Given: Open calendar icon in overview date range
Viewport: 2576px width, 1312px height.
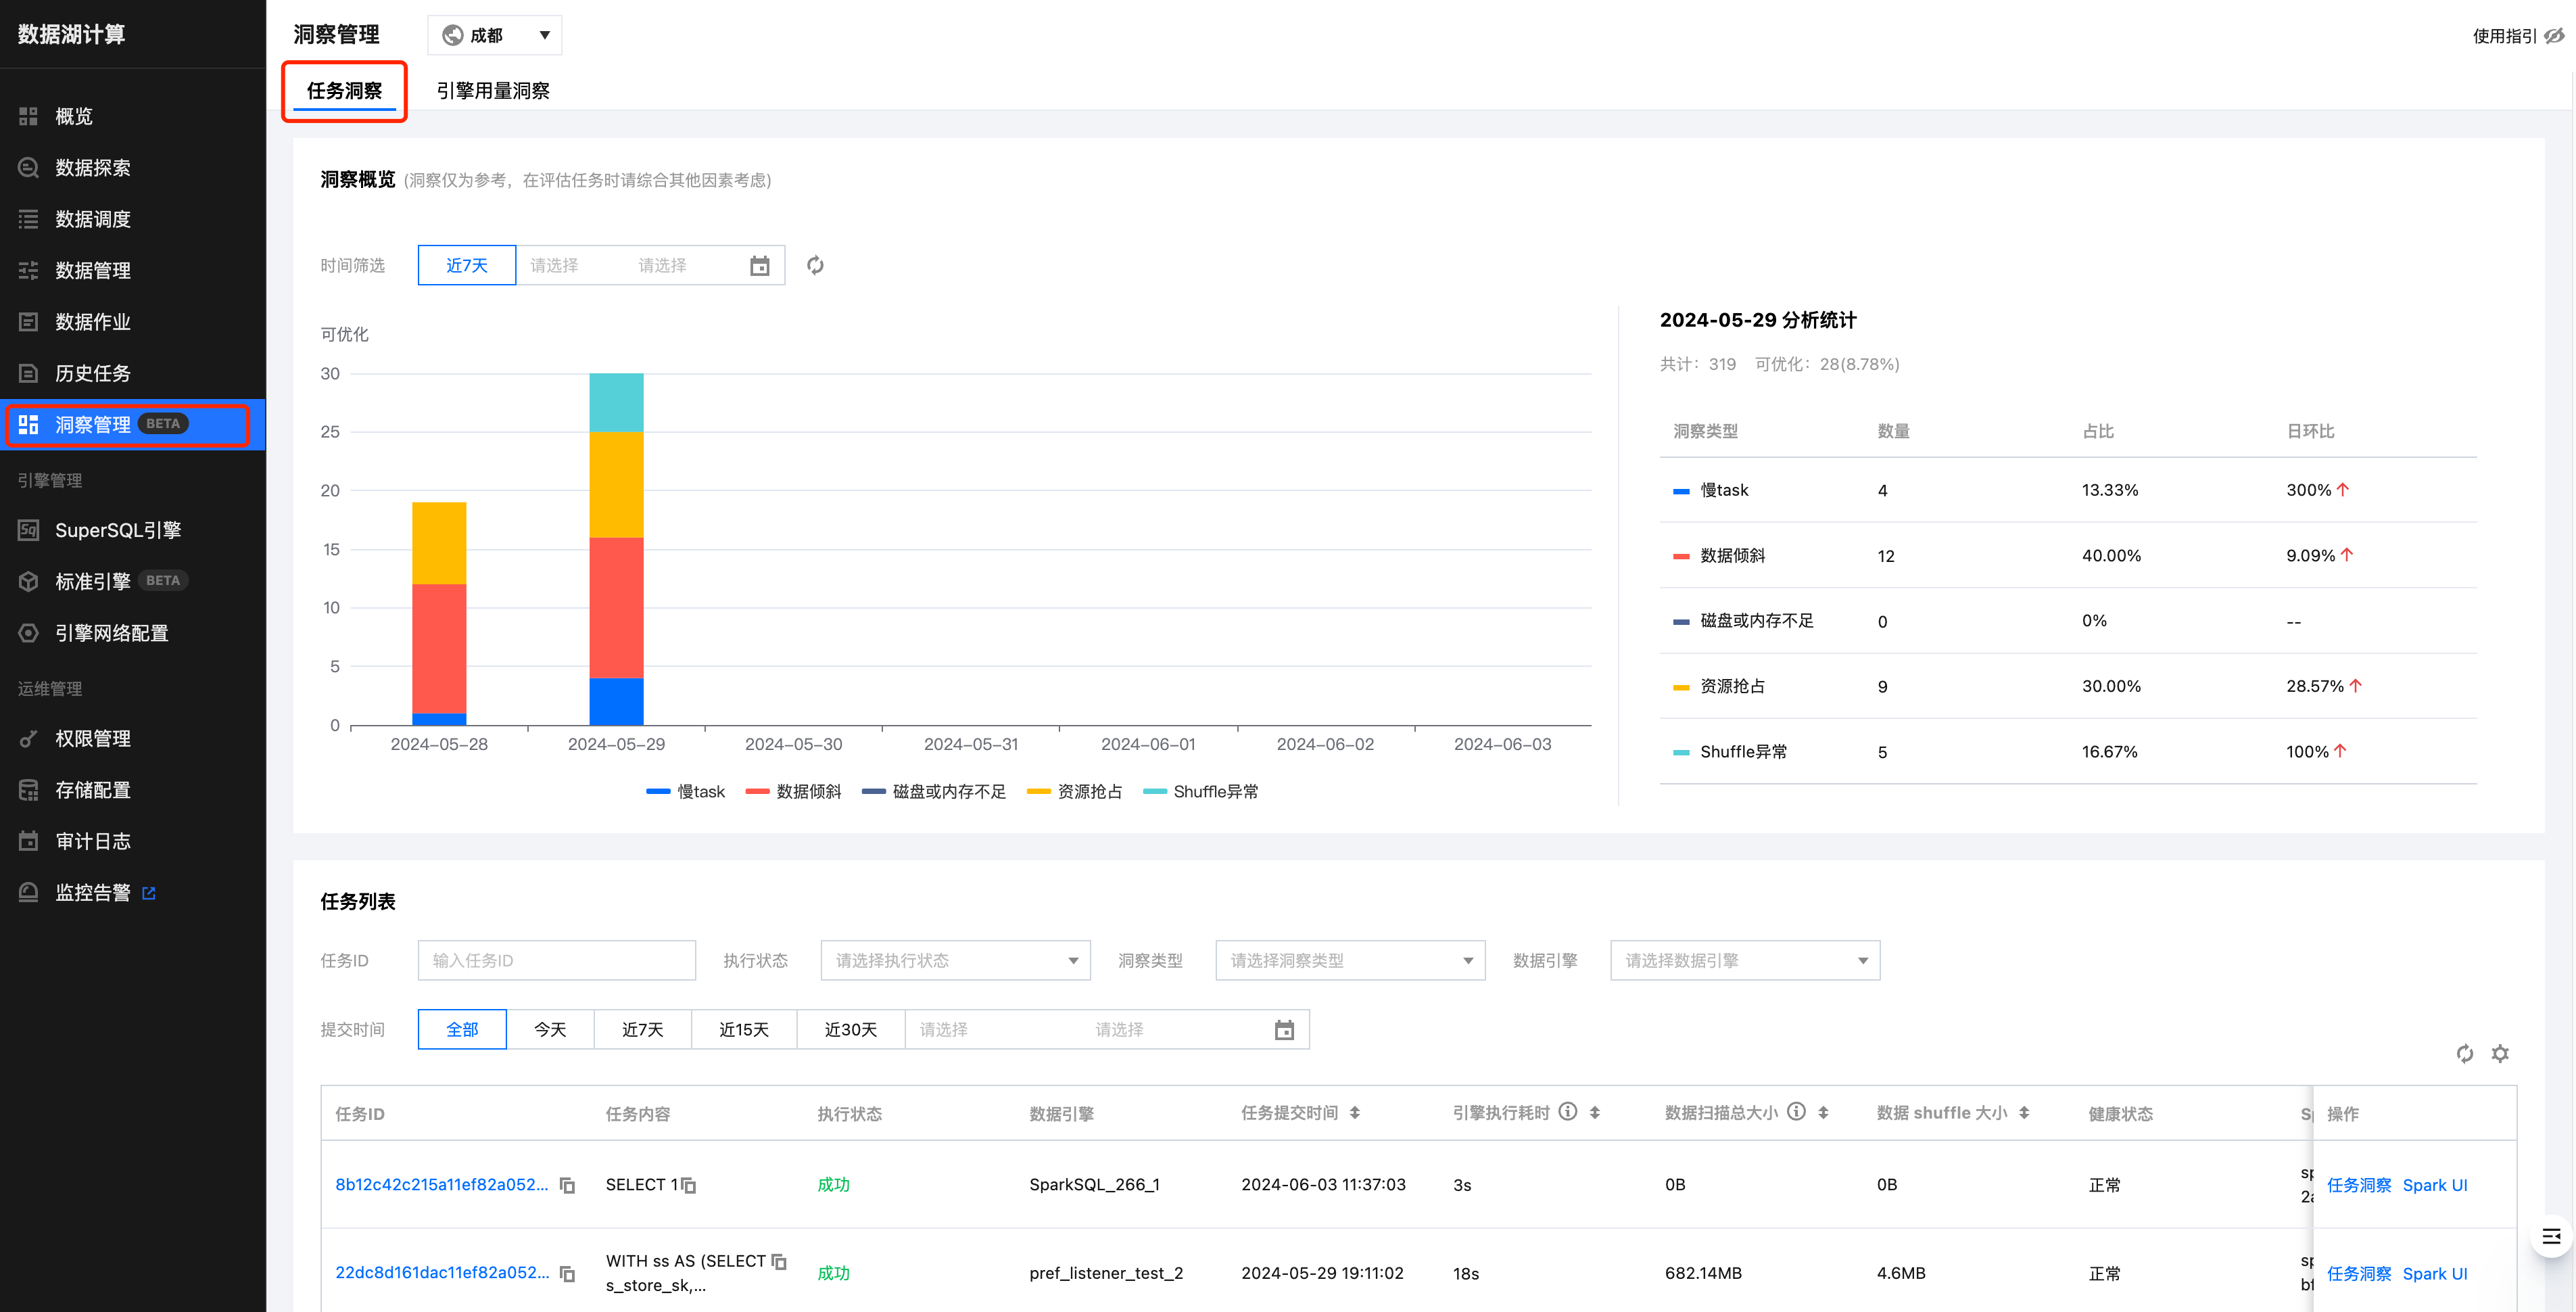Looking at the screenshot, I should (x=760, y=265).
